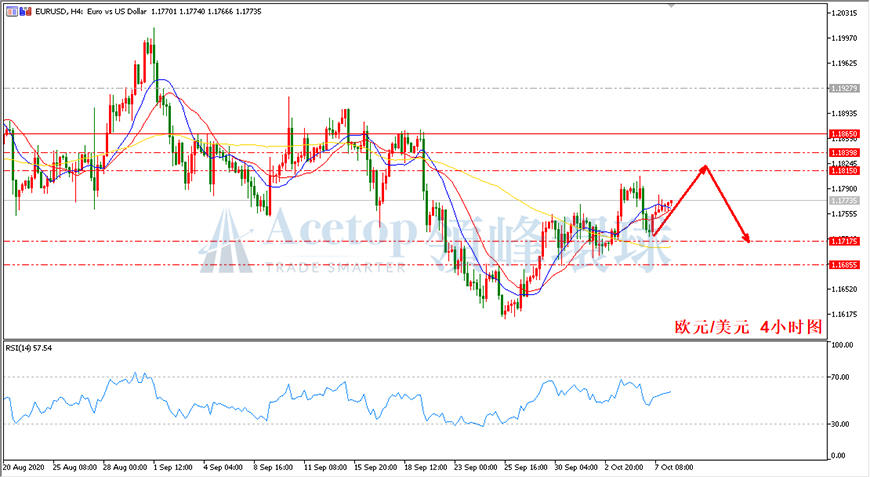Click the 23 Sep 00:00 time label
Viewport: 870px width, 477px height.
[476, 468]
